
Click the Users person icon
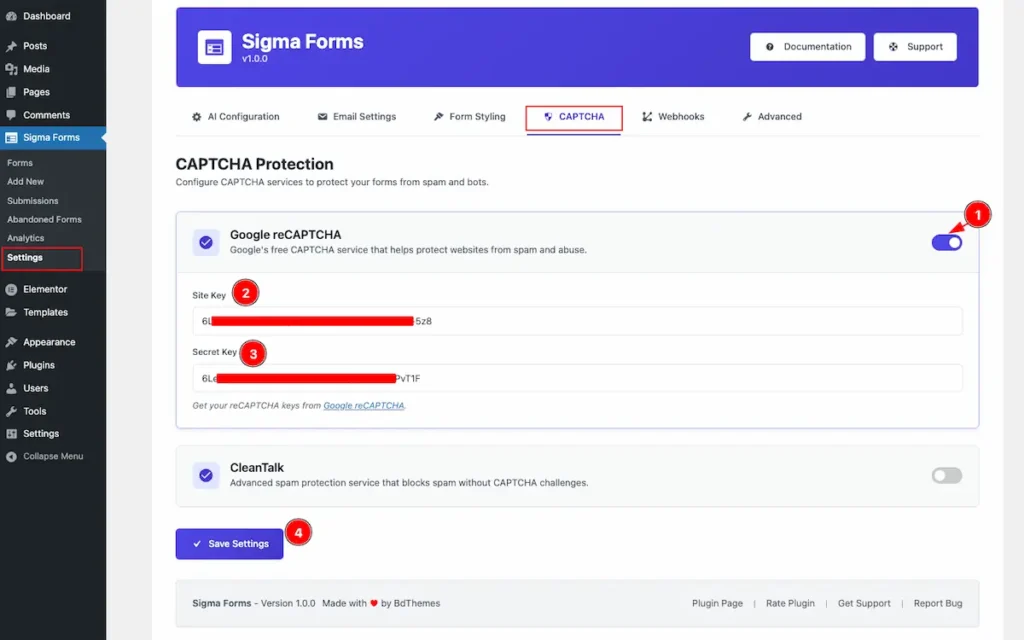coord(11,388)
